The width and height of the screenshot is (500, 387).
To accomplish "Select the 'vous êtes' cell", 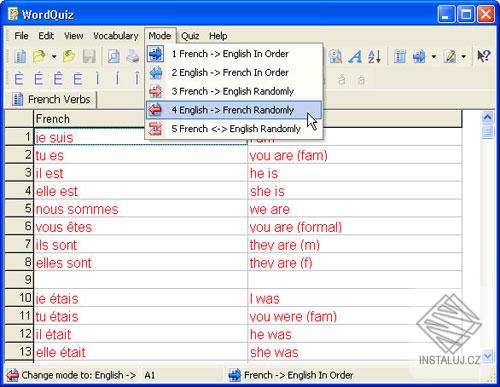I will pos(141,227).
